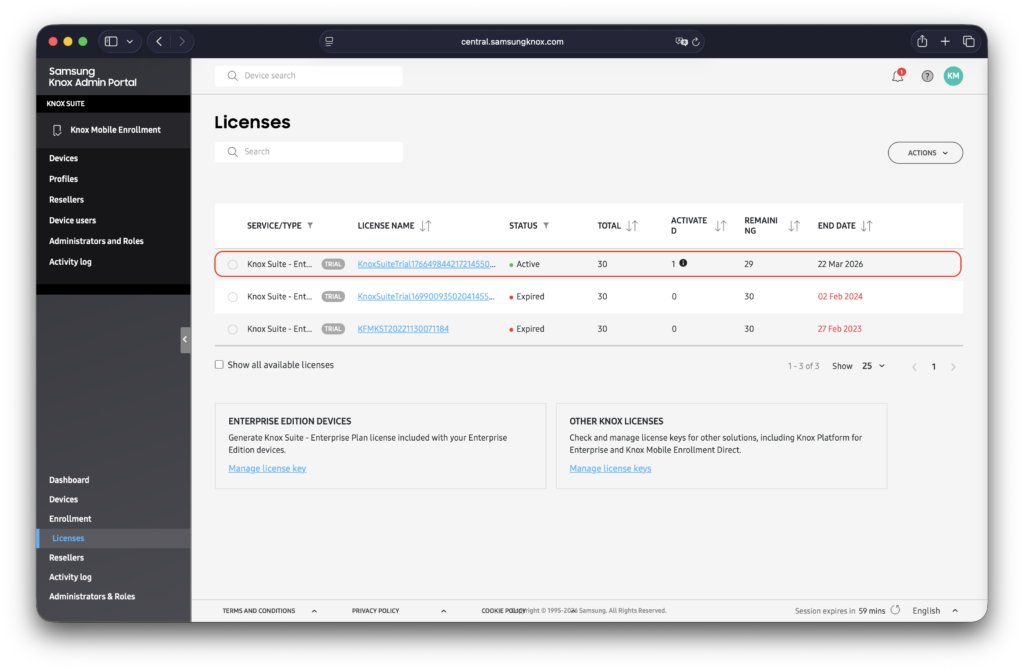Open Activity log in Knox Mobile Enrollment menu
The image size is (1024, 670).
(70, 262)
